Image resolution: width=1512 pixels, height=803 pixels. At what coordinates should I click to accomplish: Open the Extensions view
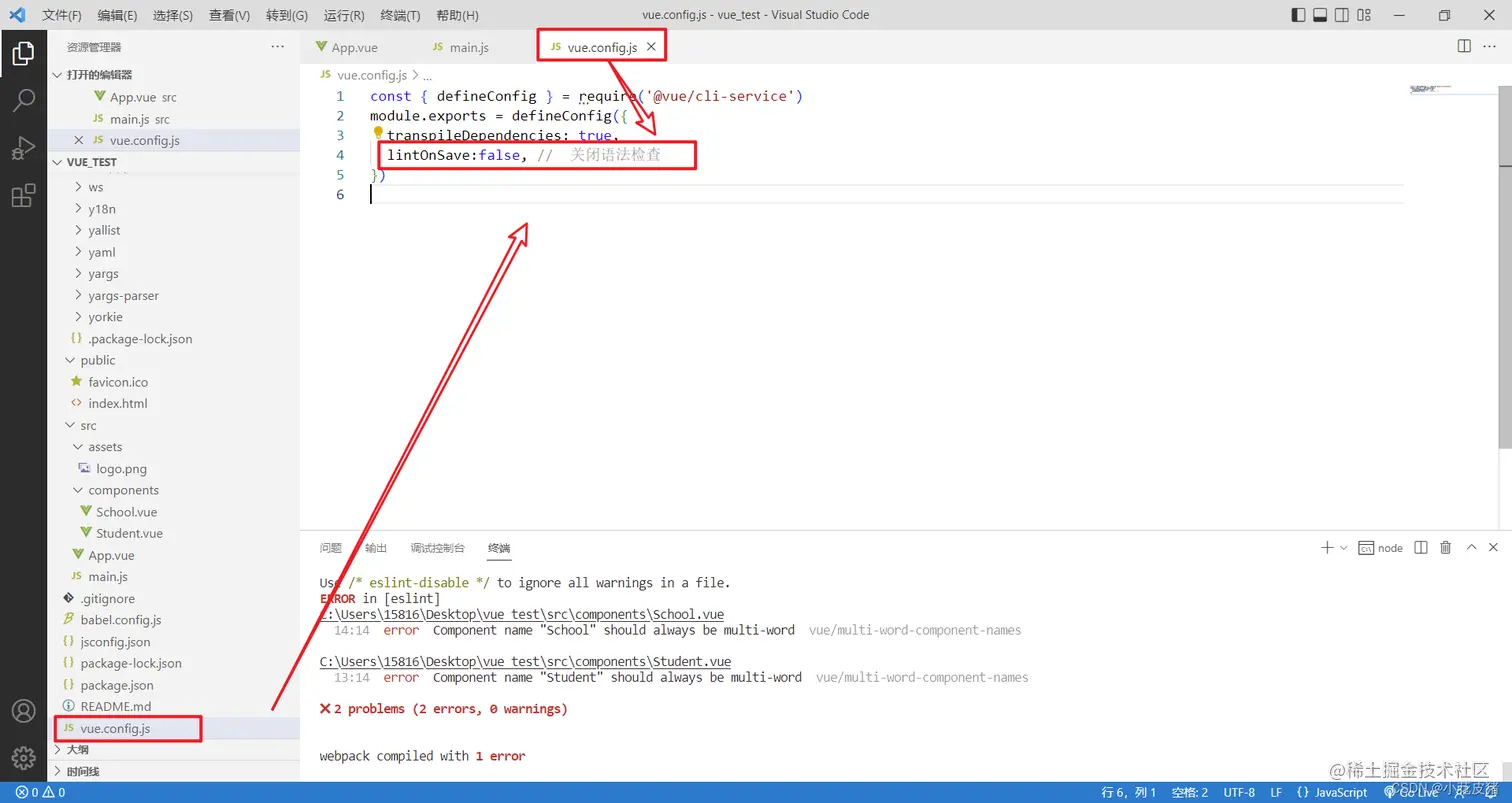pyautogui.click(x=23, y=196)
